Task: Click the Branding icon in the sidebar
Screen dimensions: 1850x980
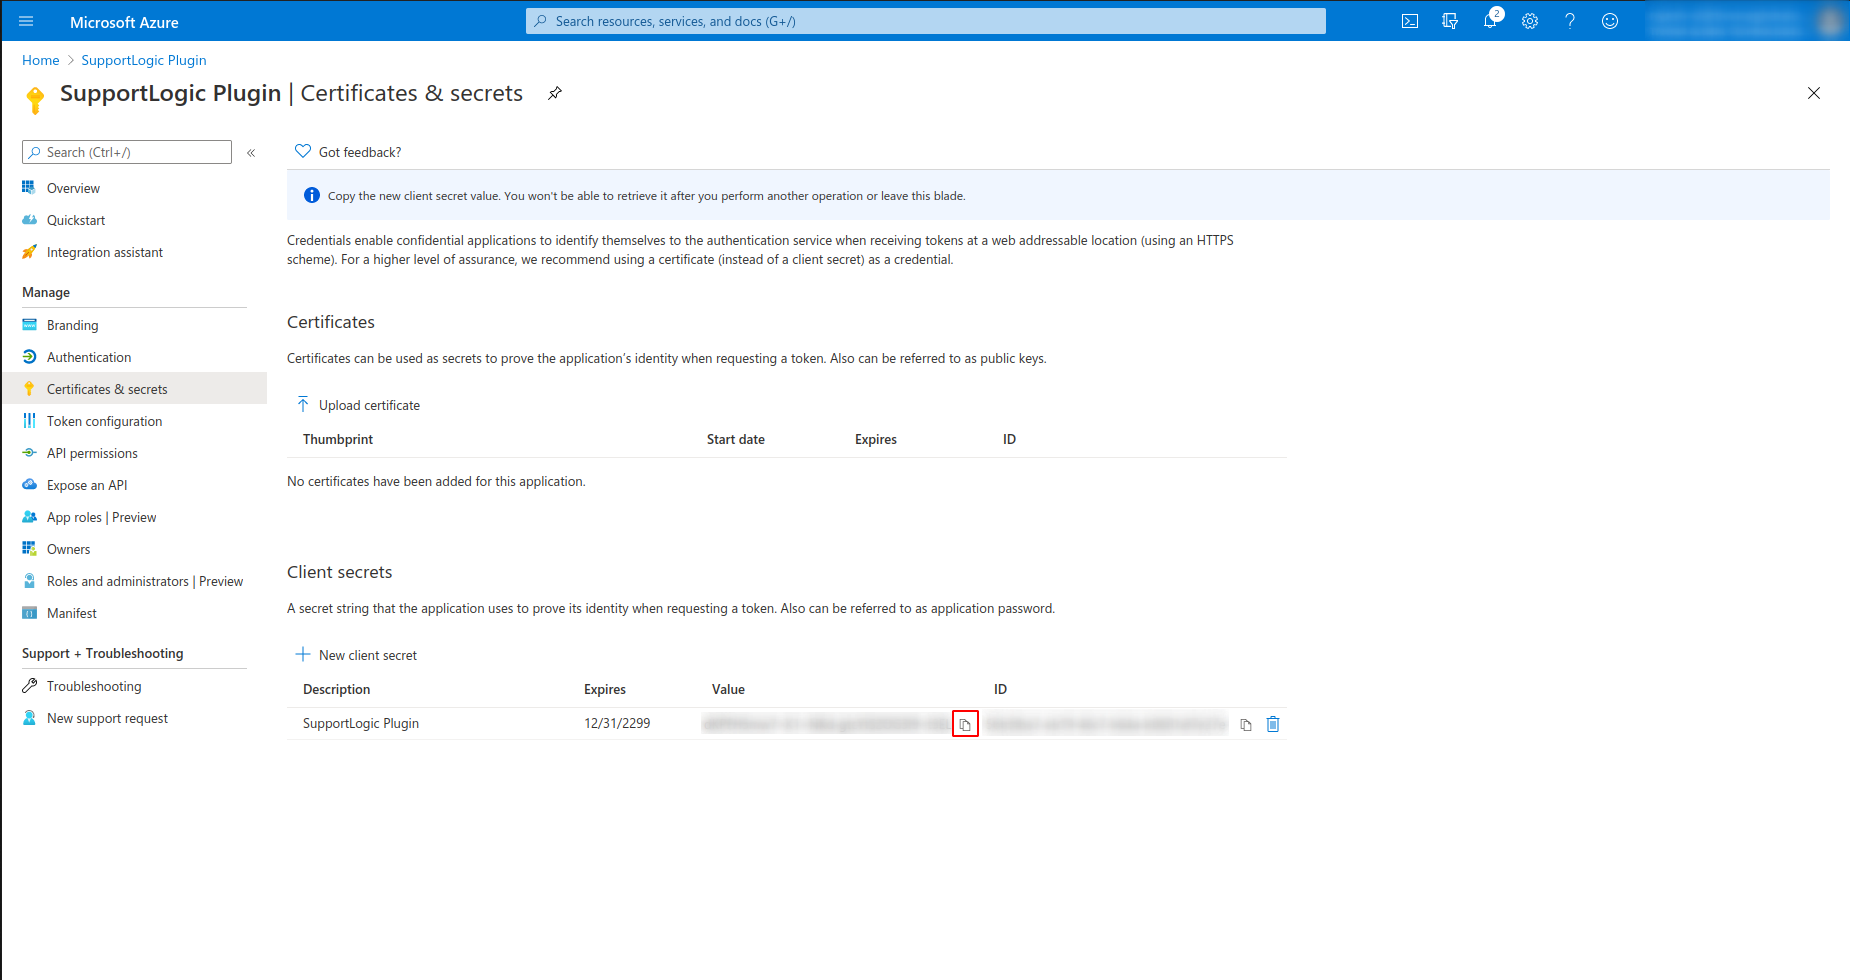Action: pyautogui.click(x=29, y=325)
